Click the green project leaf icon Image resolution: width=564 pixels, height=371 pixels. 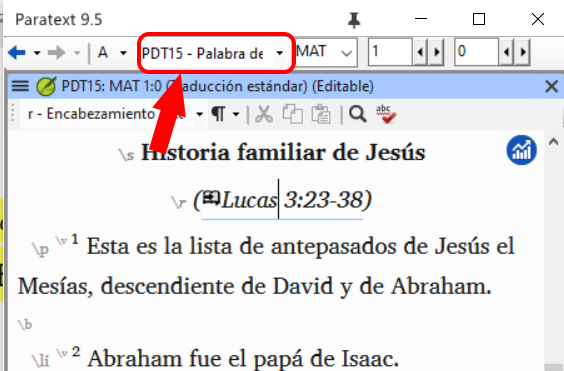[46, 87]
